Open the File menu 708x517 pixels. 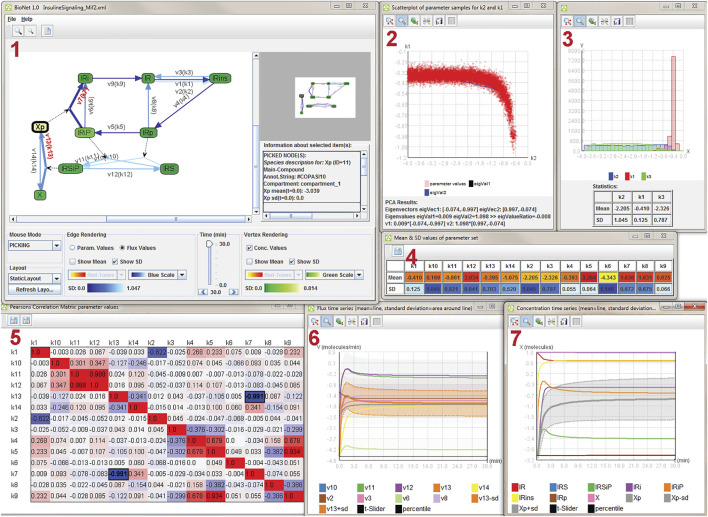(x=11, y=18)
